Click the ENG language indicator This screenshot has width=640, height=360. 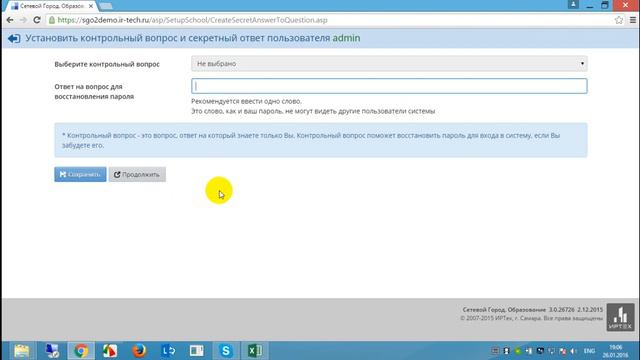tap(589, 351)
